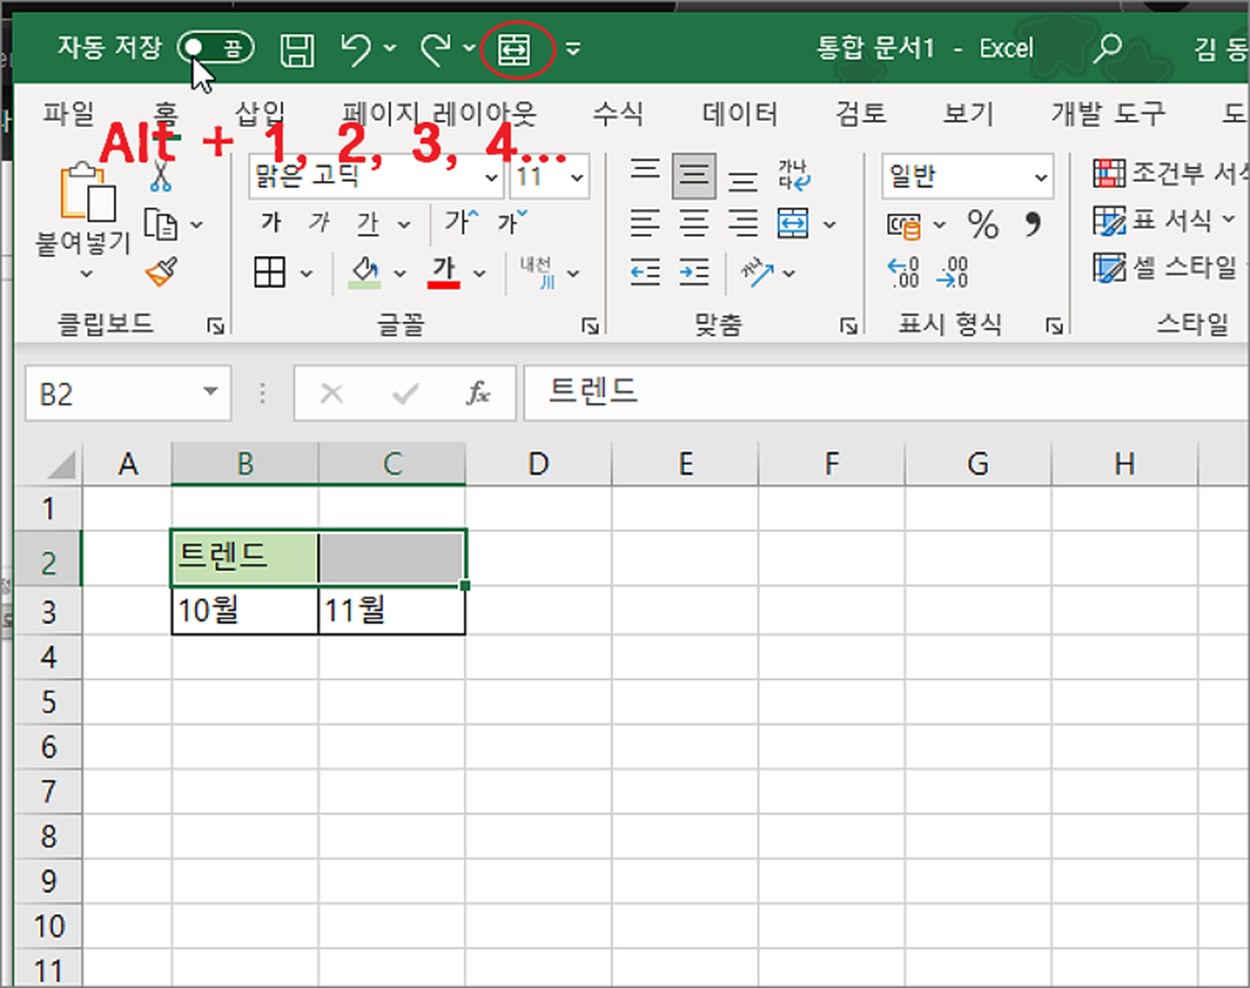Screen dimensions: 1250x988
Task: Open the 페이지 레이아웃 tab
Action: pyautogui.click(x=439, y=113)
